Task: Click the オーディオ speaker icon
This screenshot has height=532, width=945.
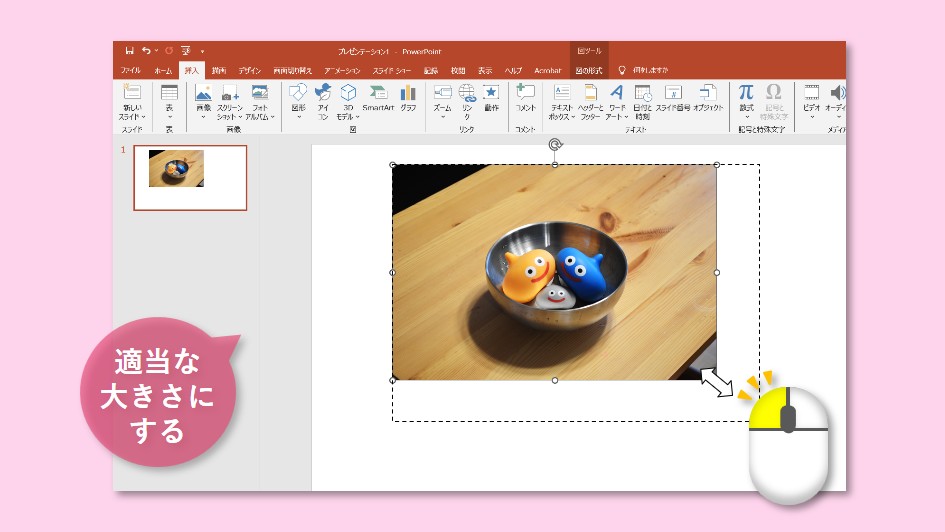Action: (x=838, y=92)
